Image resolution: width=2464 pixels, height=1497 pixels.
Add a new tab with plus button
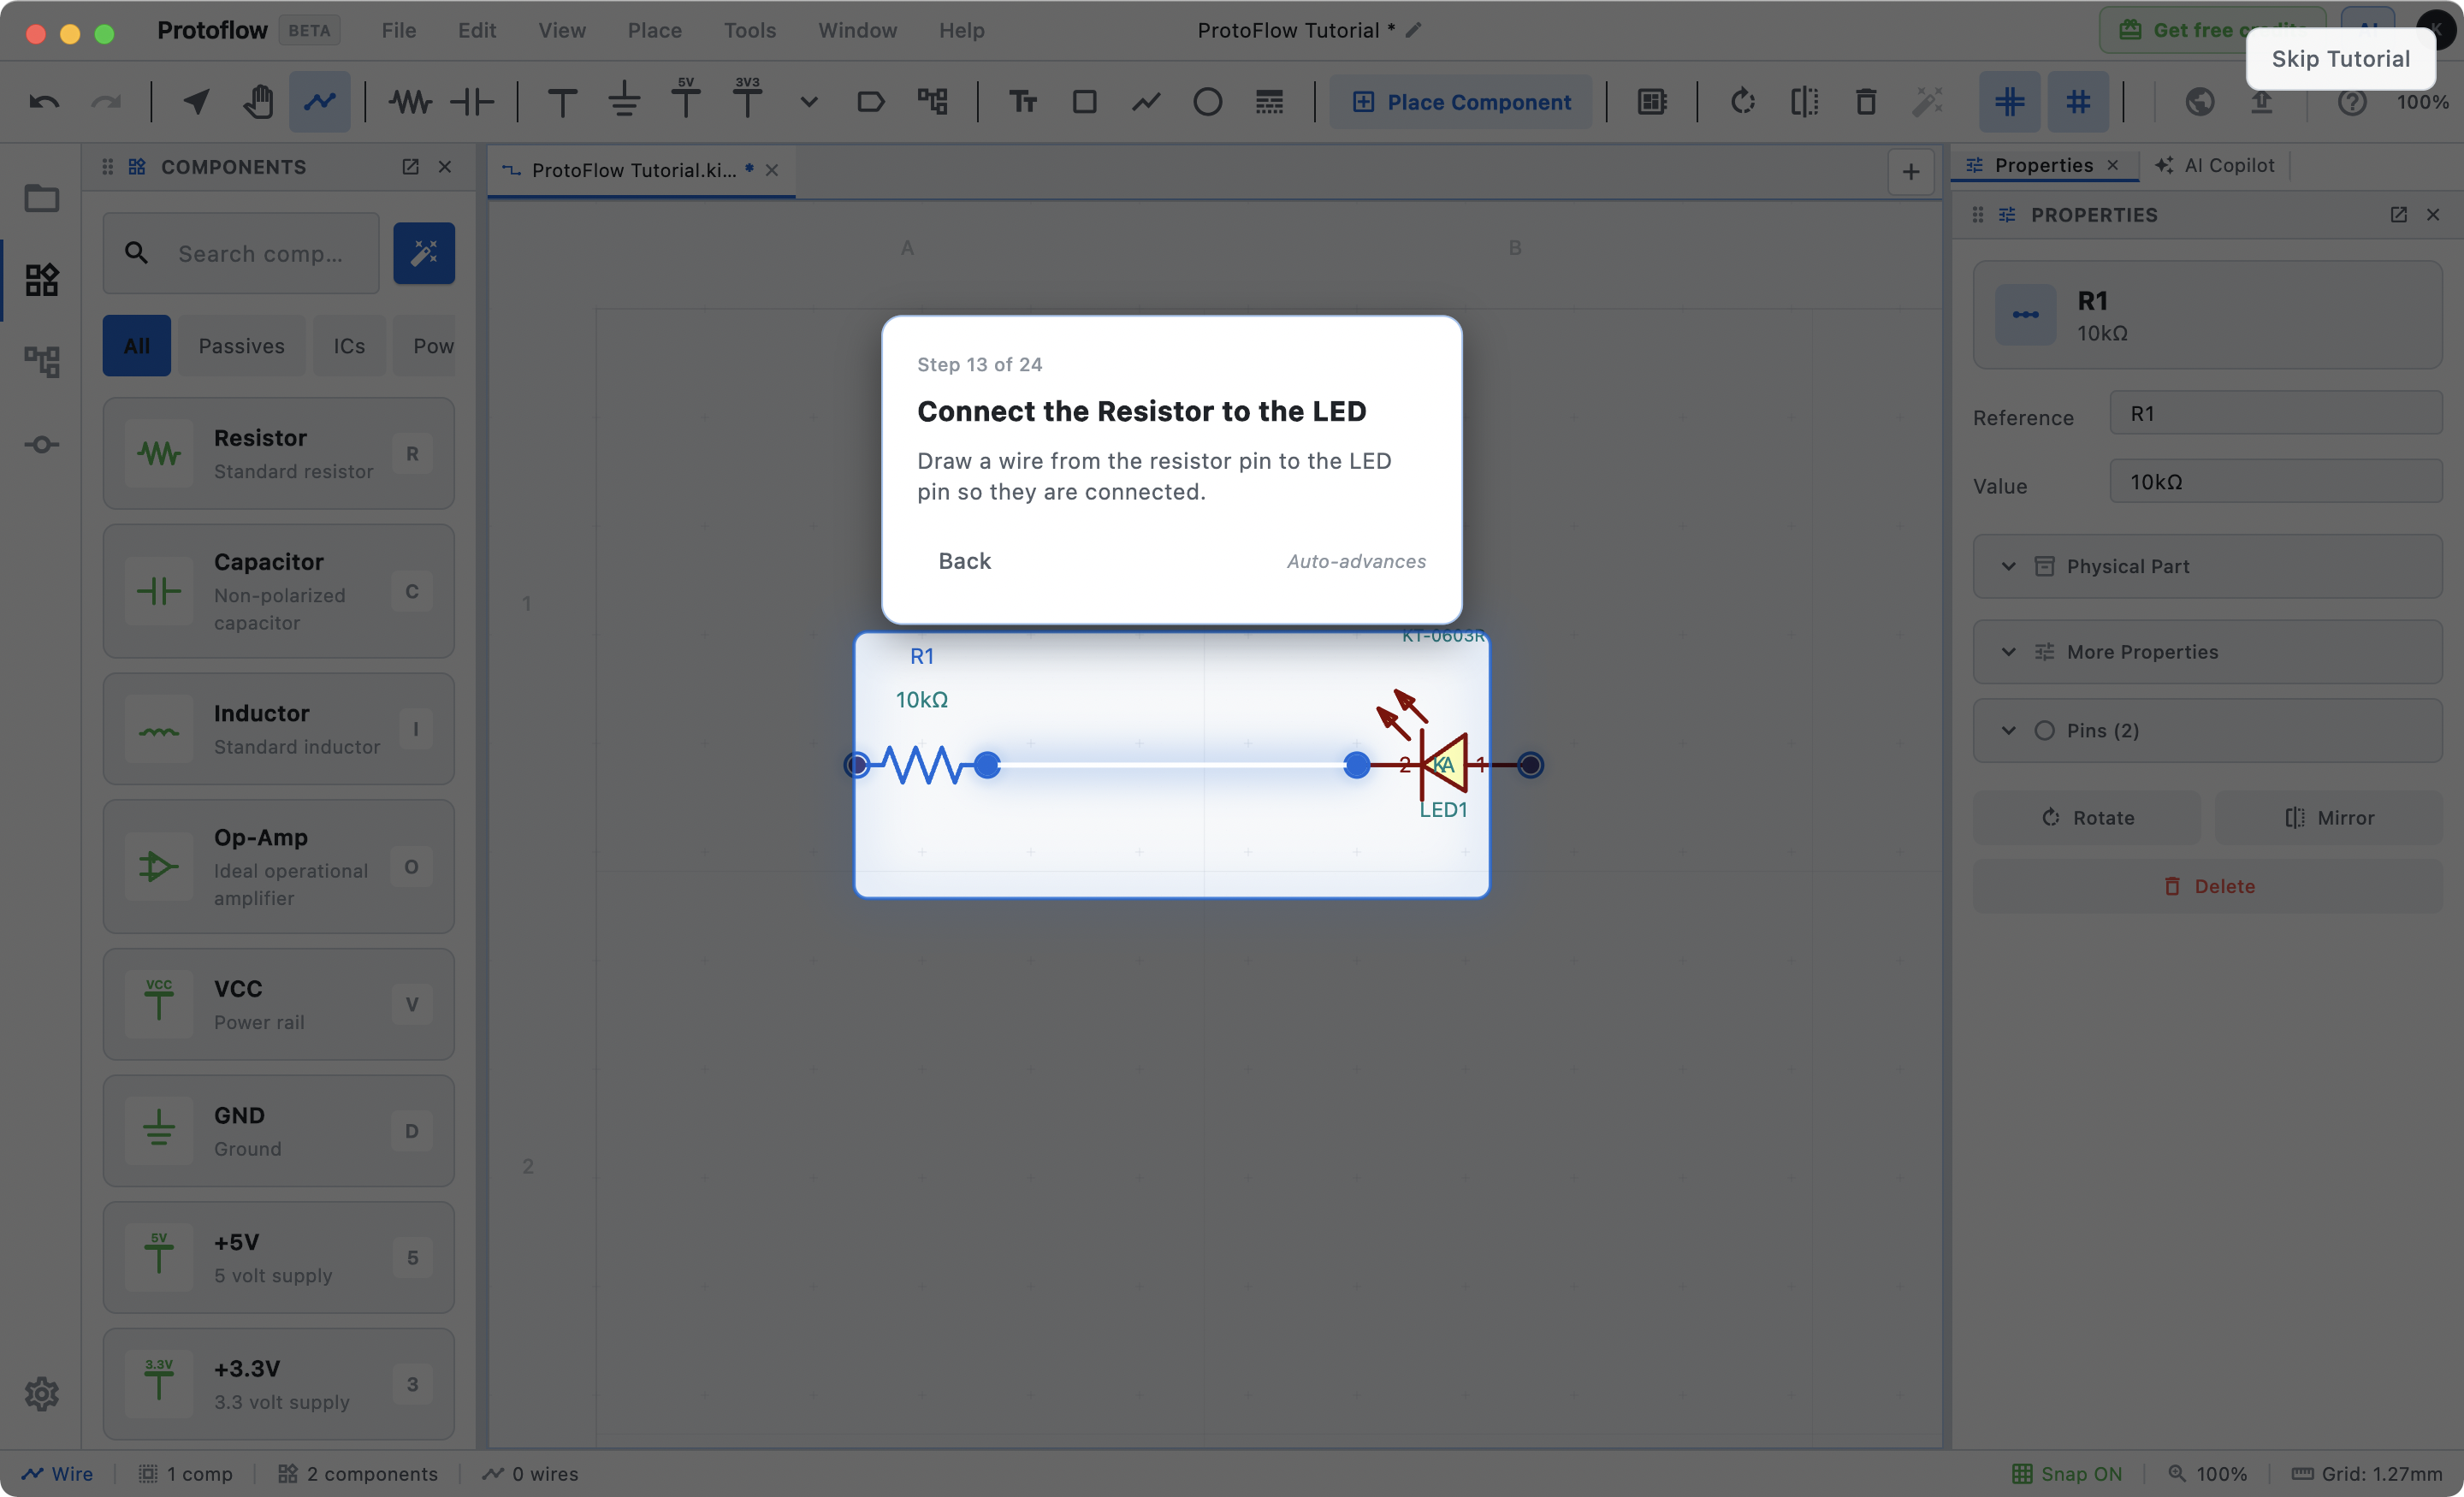pos(1910,172)
